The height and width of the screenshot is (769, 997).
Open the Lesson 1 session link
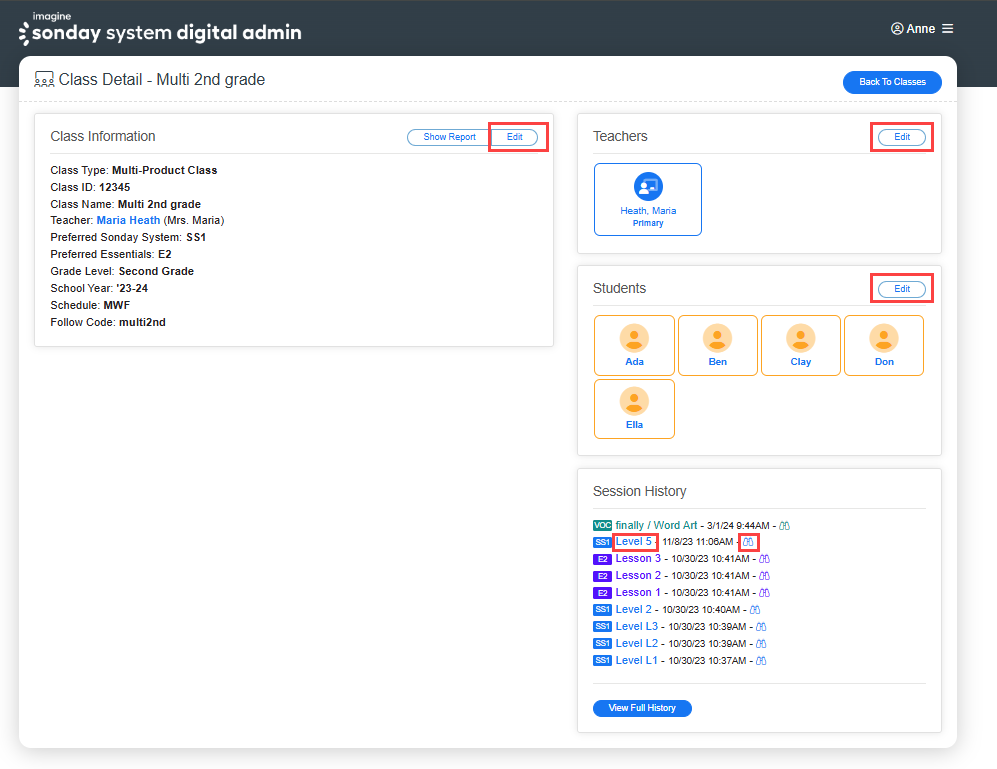tap(638, 592)
